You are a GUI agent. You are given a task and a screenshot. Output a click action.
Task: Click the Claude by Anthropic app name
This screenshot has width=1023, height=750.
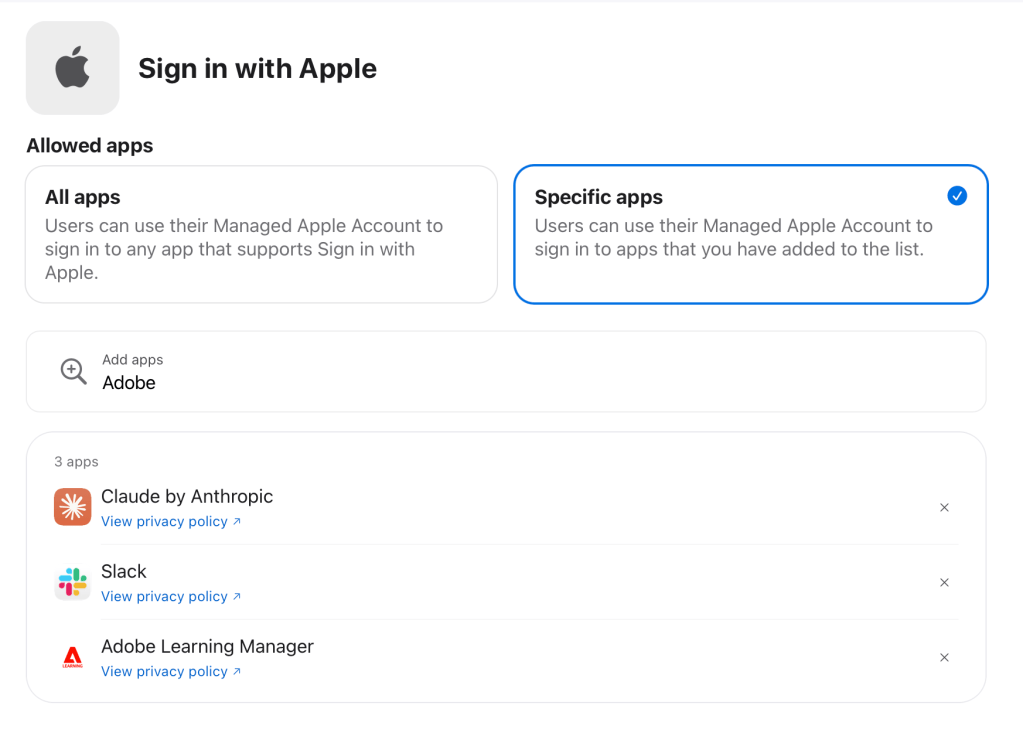pyautogui.click(x=187, y=496)
